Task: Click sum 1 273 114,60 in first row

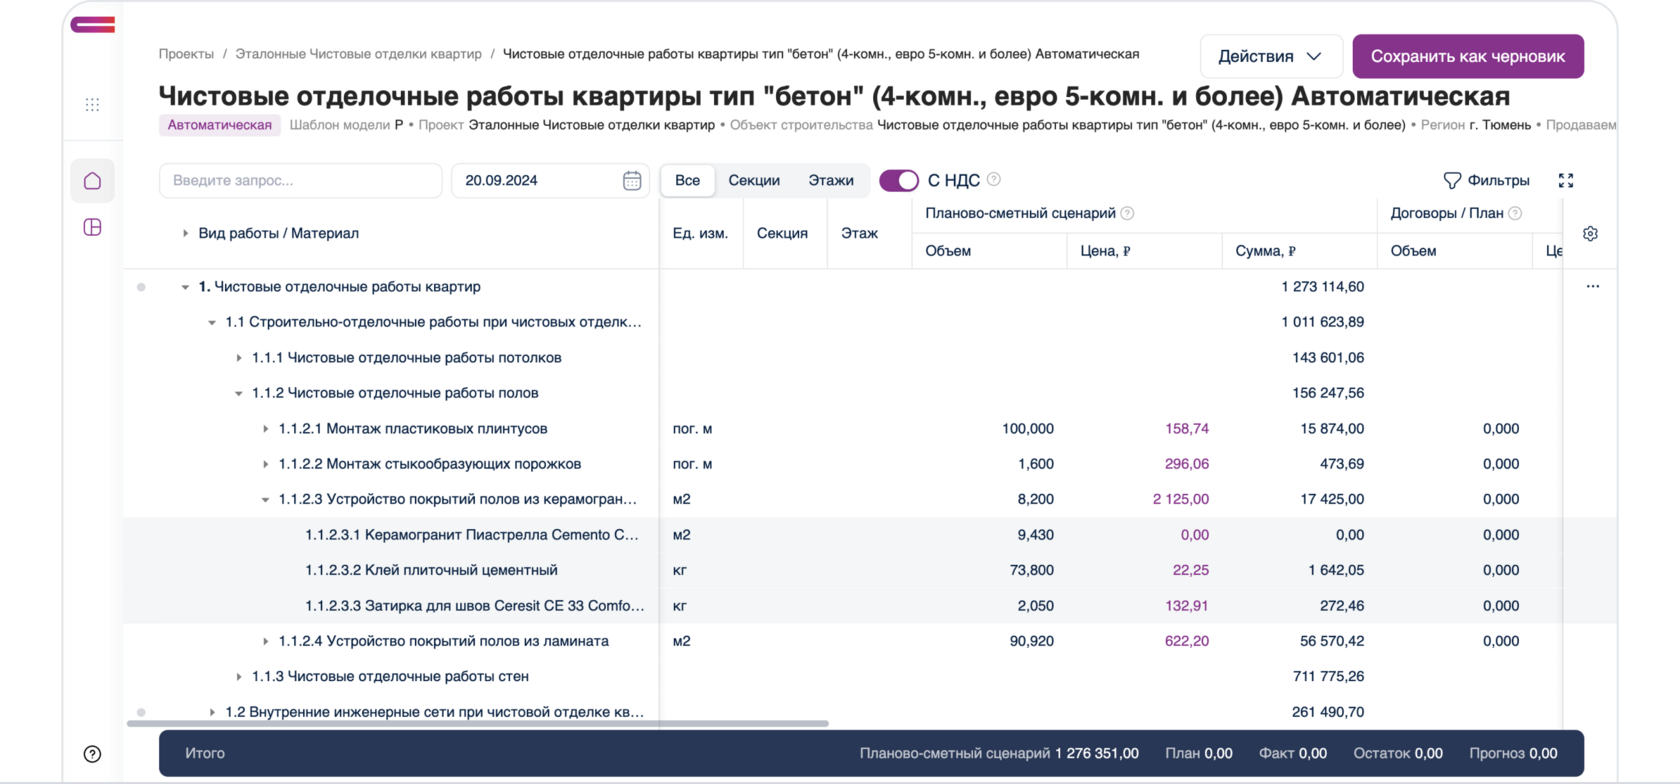Action: [1322, 287]
